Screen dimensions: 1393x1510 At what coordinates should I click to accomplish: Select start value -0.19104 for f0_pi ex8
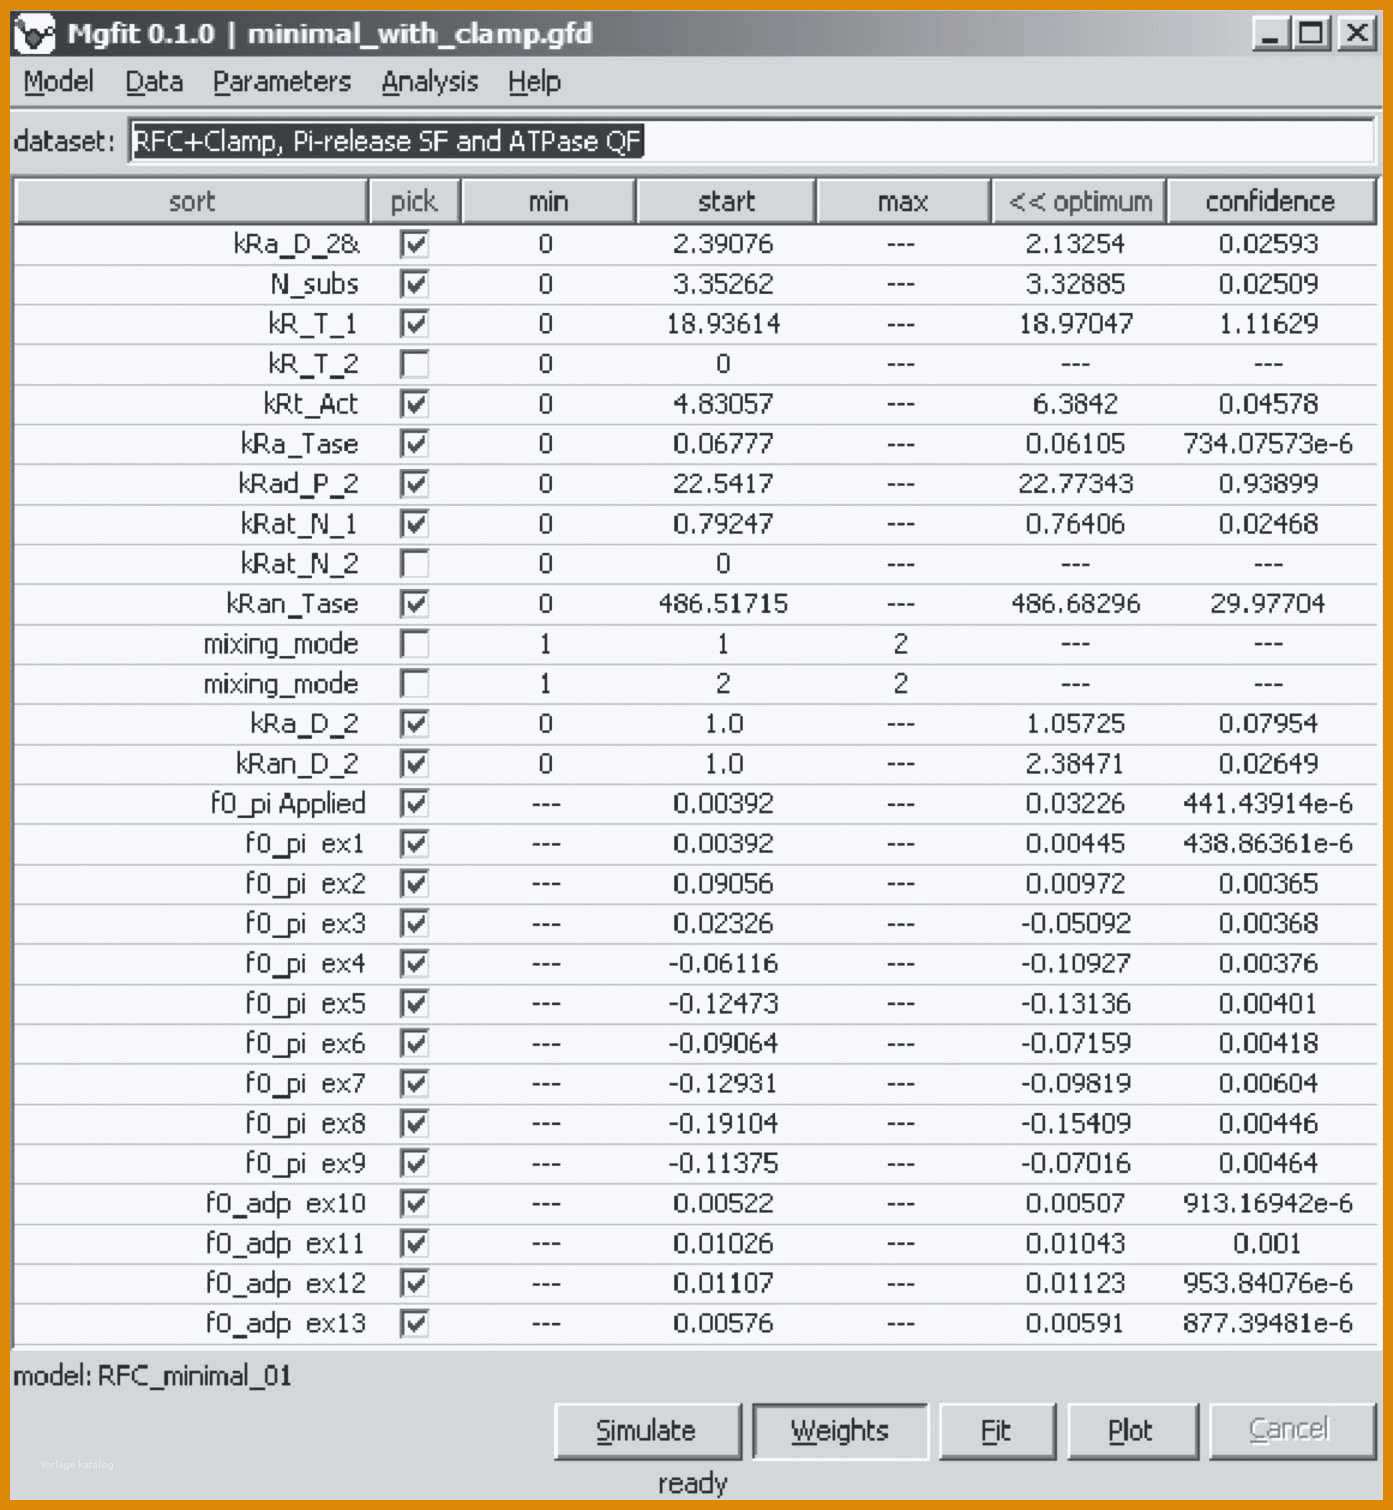pyautogui.click(x=723, y=1124)
